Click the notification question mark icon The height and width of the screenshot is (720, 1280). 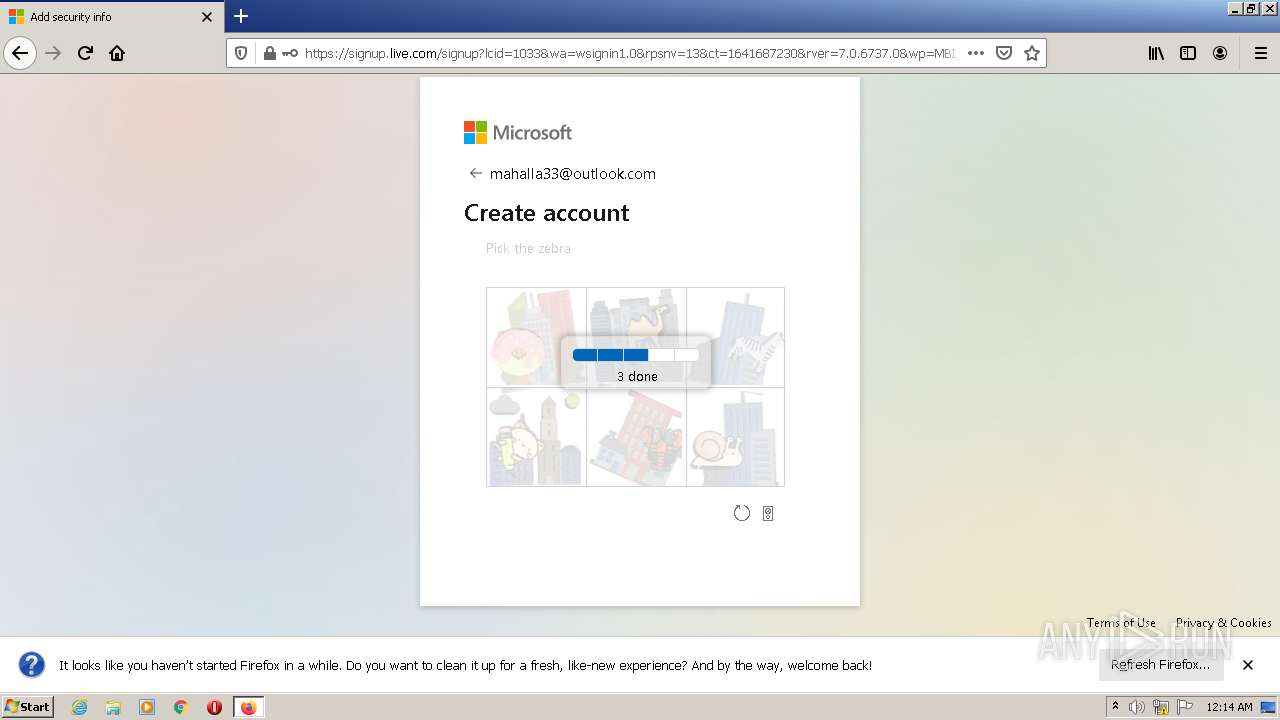(32, 665)
